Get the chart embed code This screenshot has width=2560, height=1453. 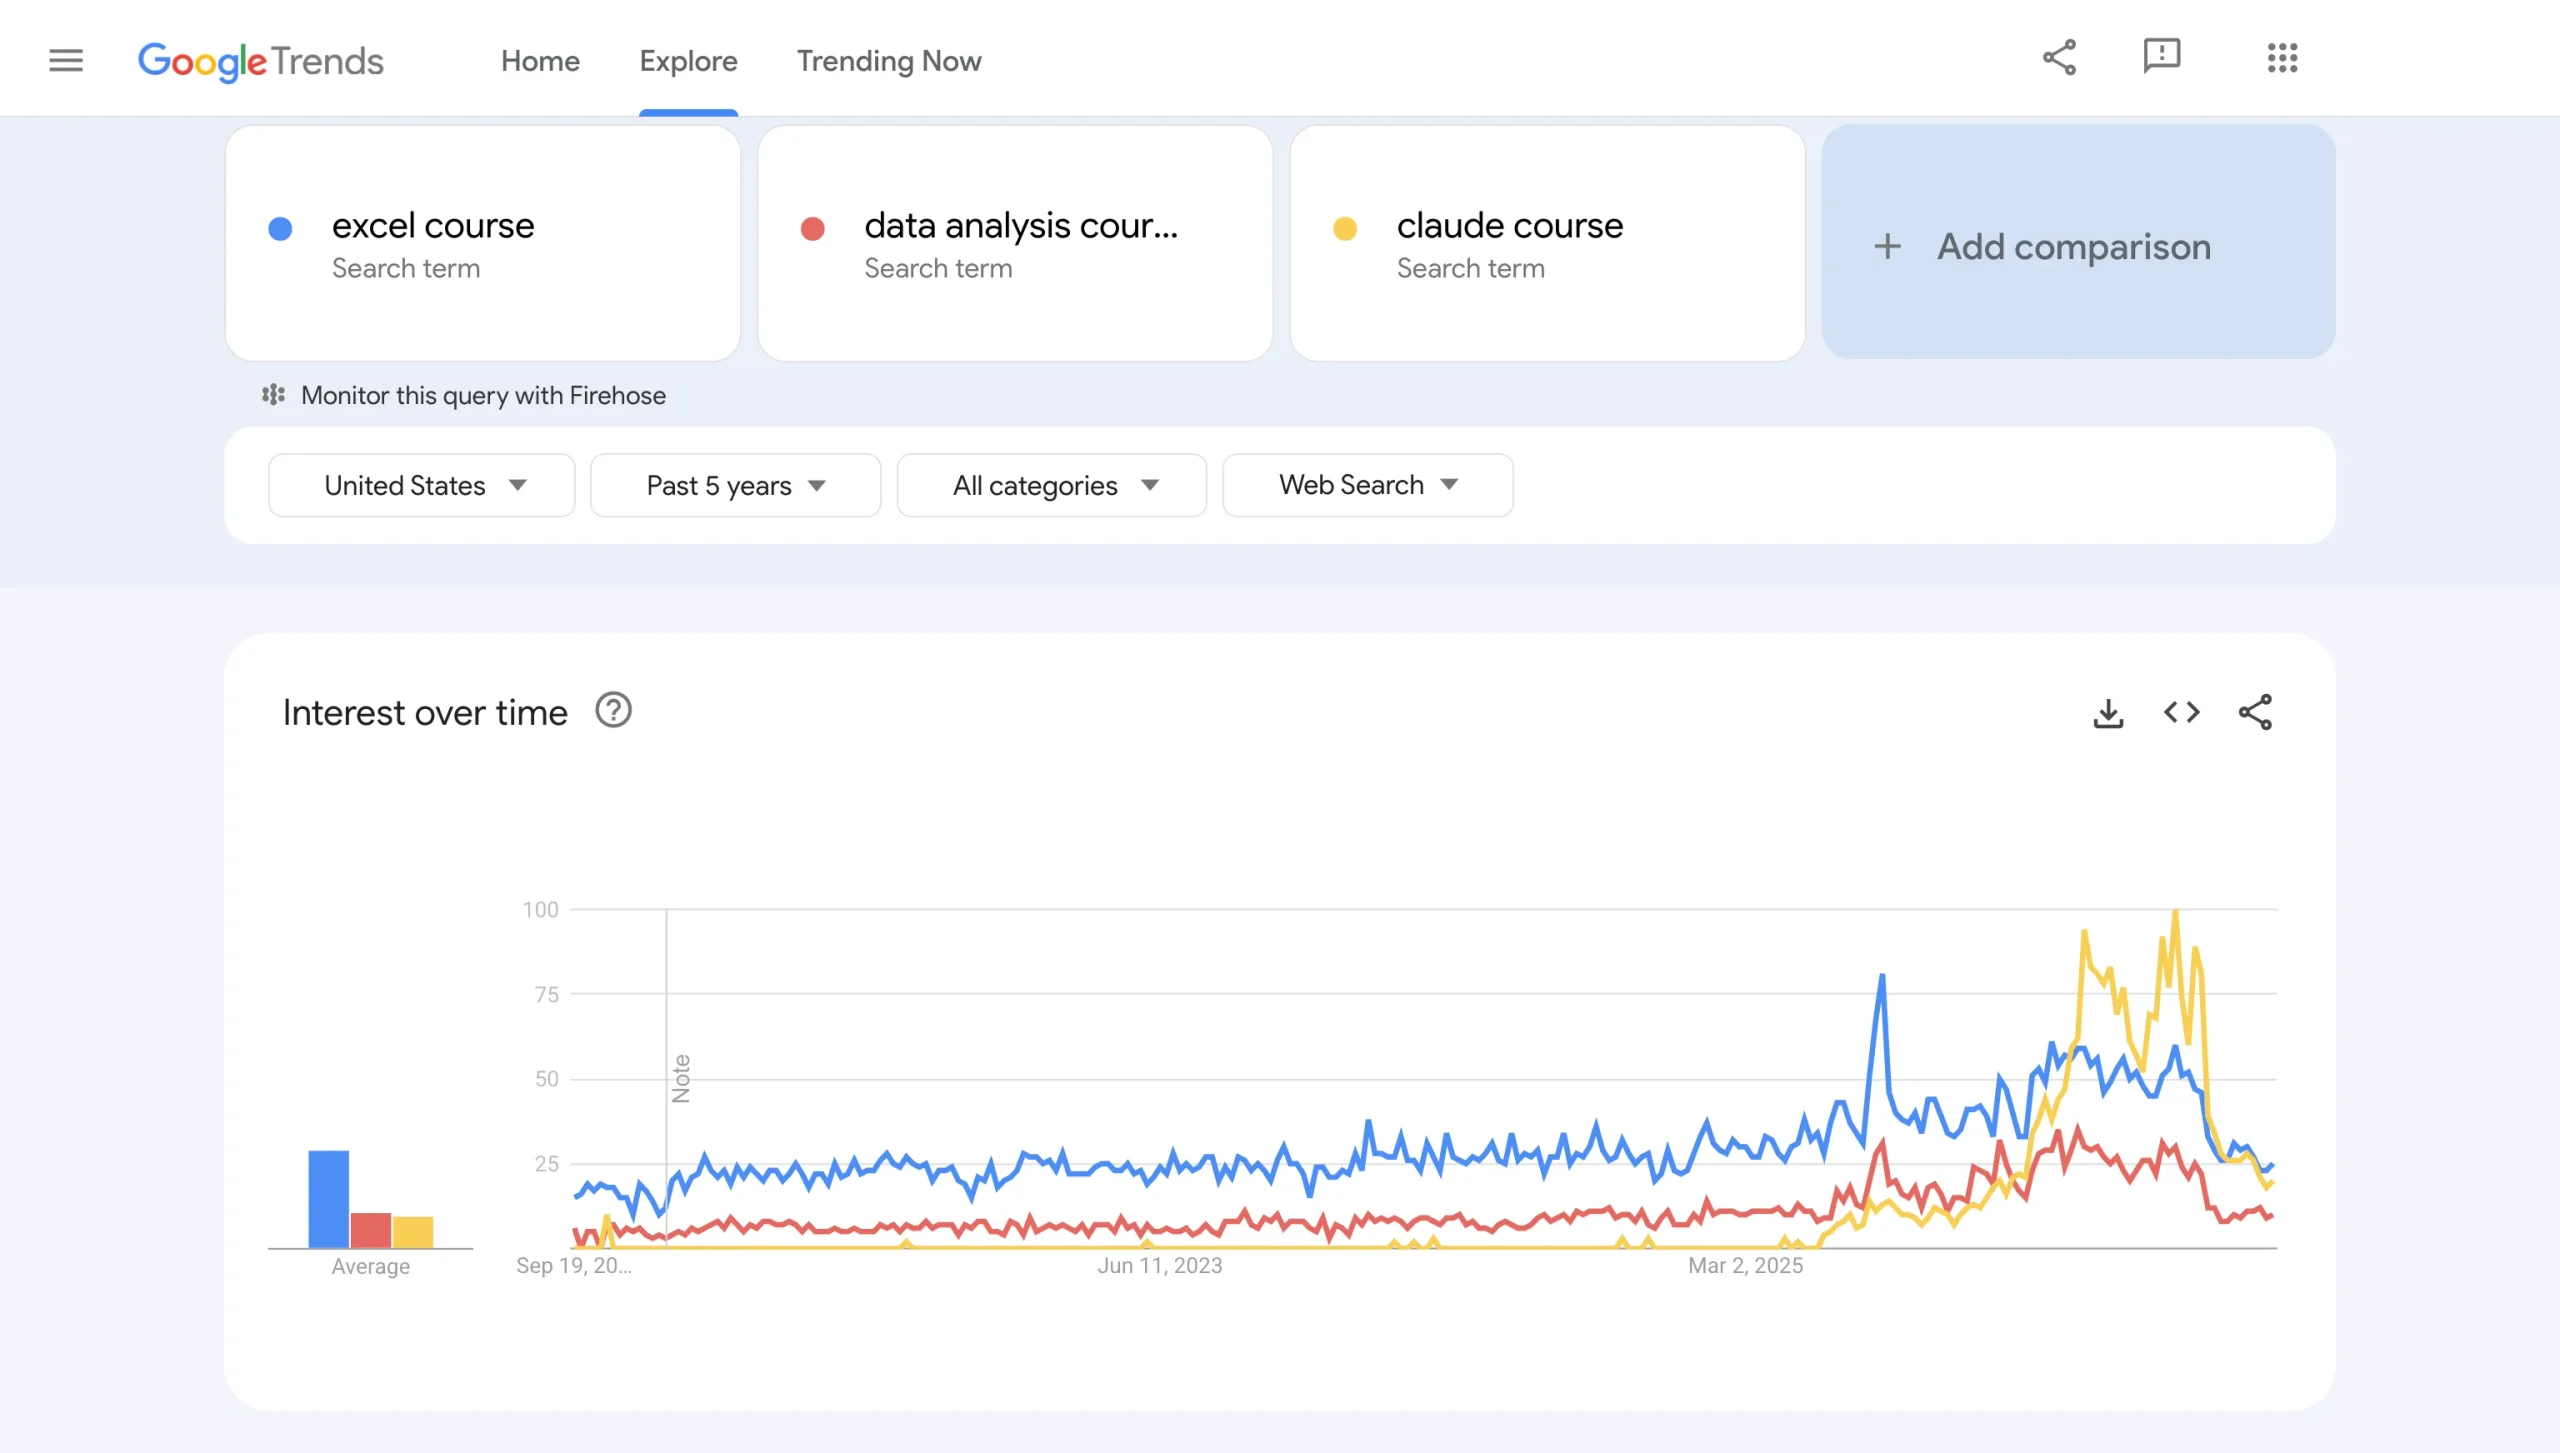point(2181,713)
